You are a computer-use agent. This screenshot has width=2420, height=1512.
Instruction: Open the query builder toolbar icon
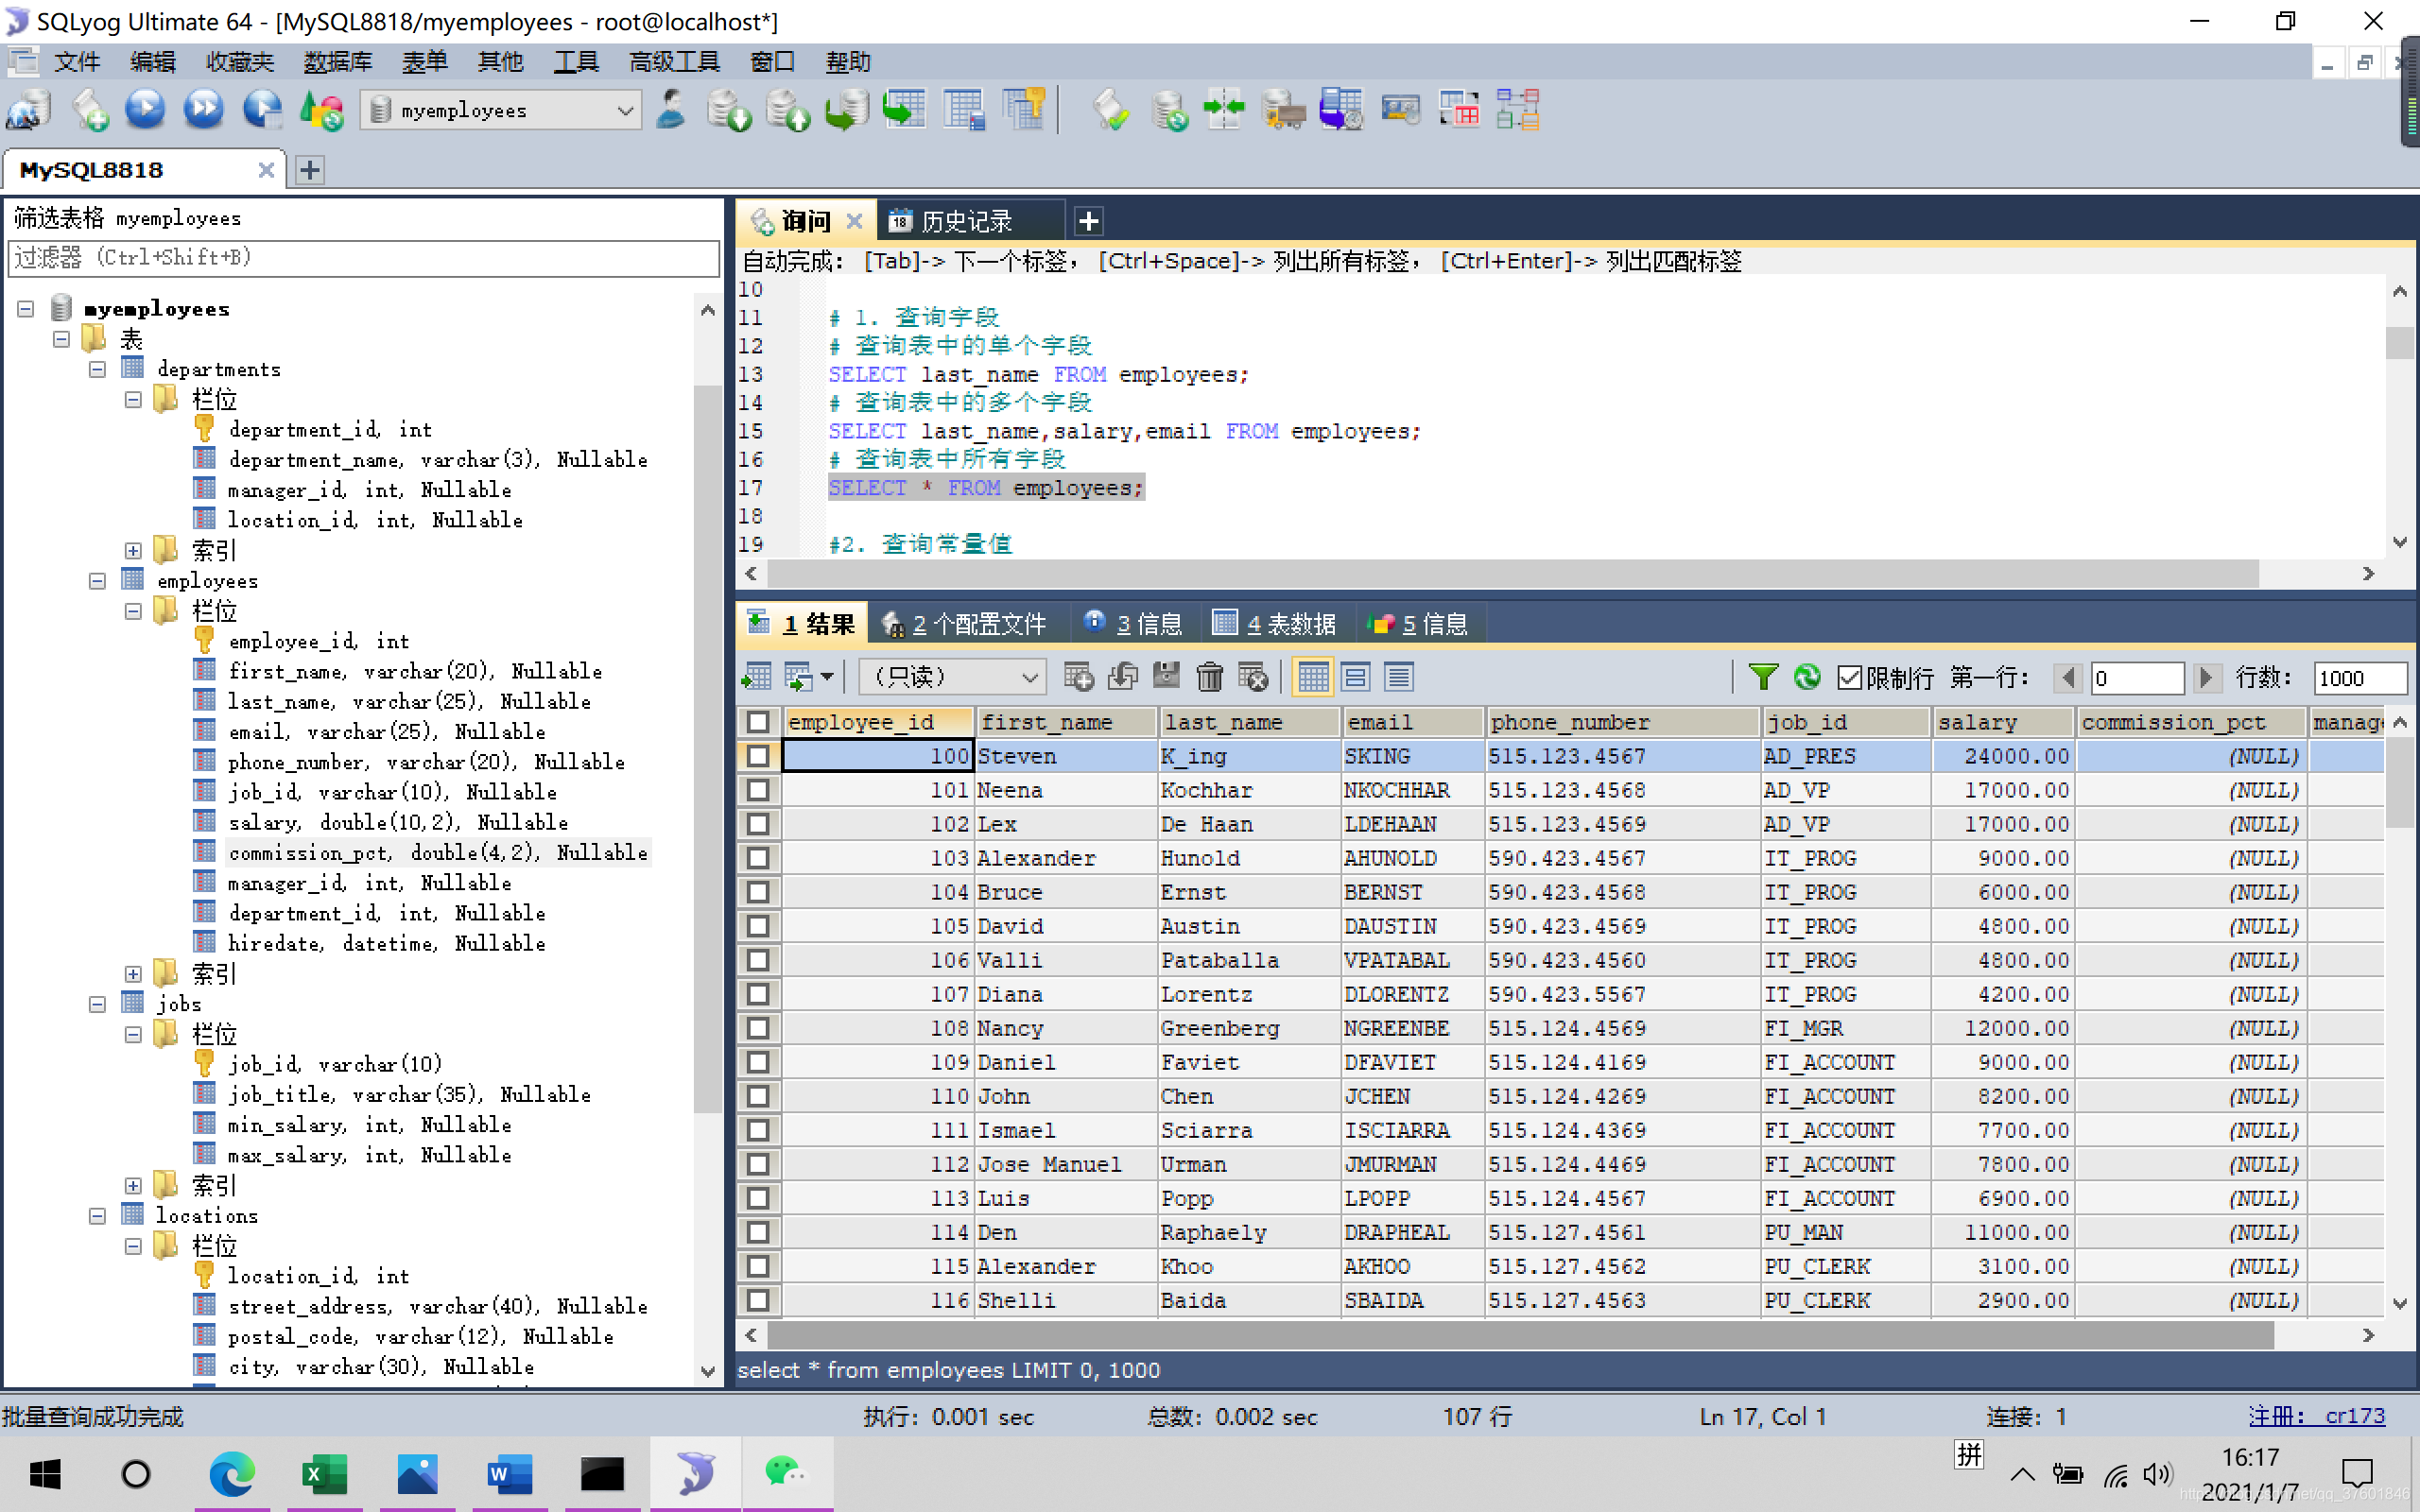(1459, 110)
